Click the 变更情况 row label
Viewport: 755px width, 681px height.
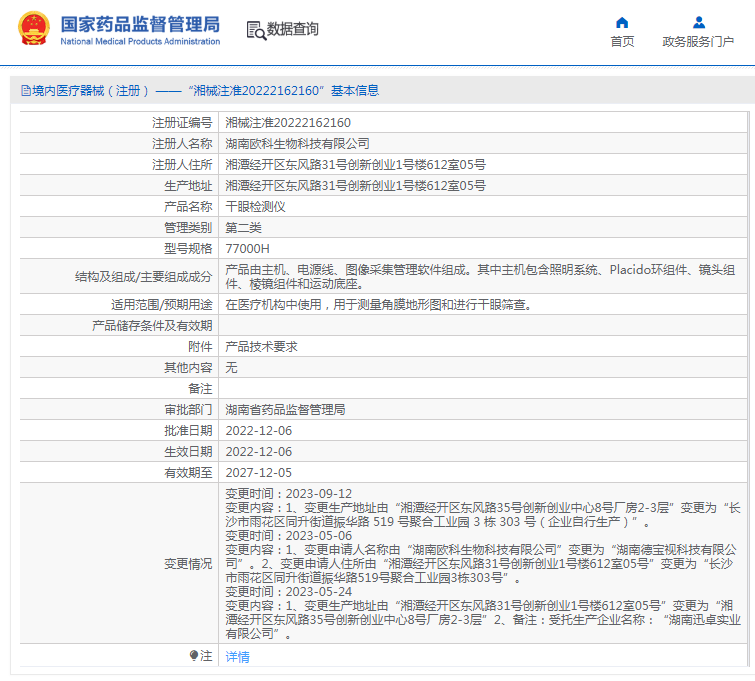(188, 563)
